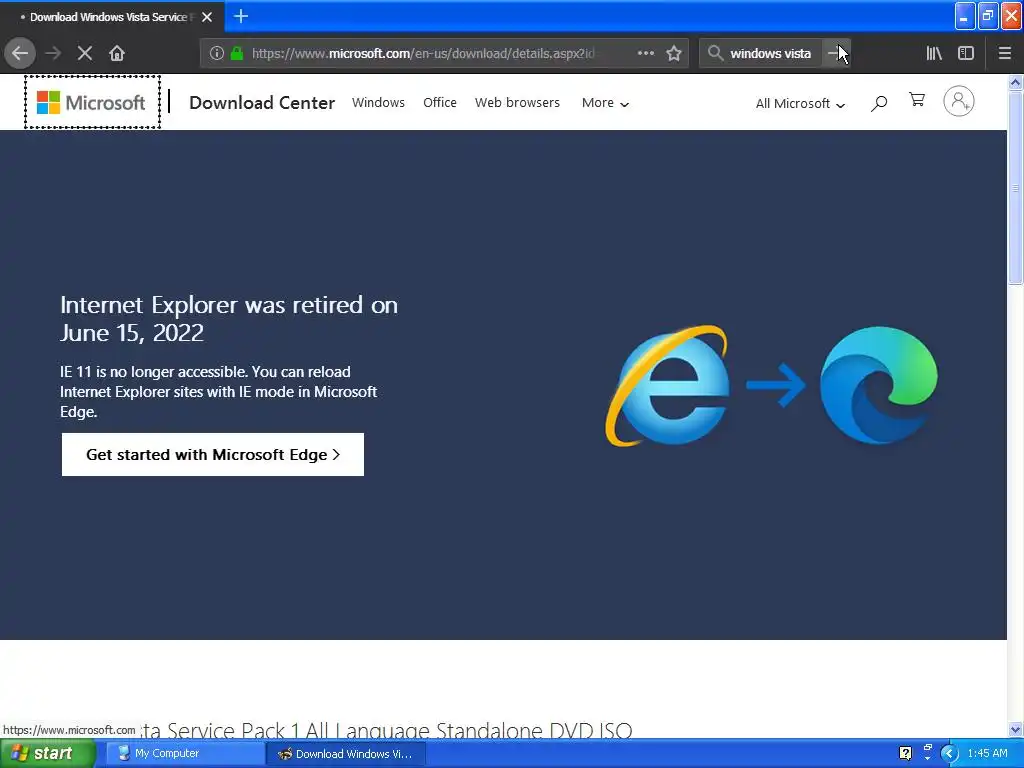Click the help question mark tray icon

905,754
